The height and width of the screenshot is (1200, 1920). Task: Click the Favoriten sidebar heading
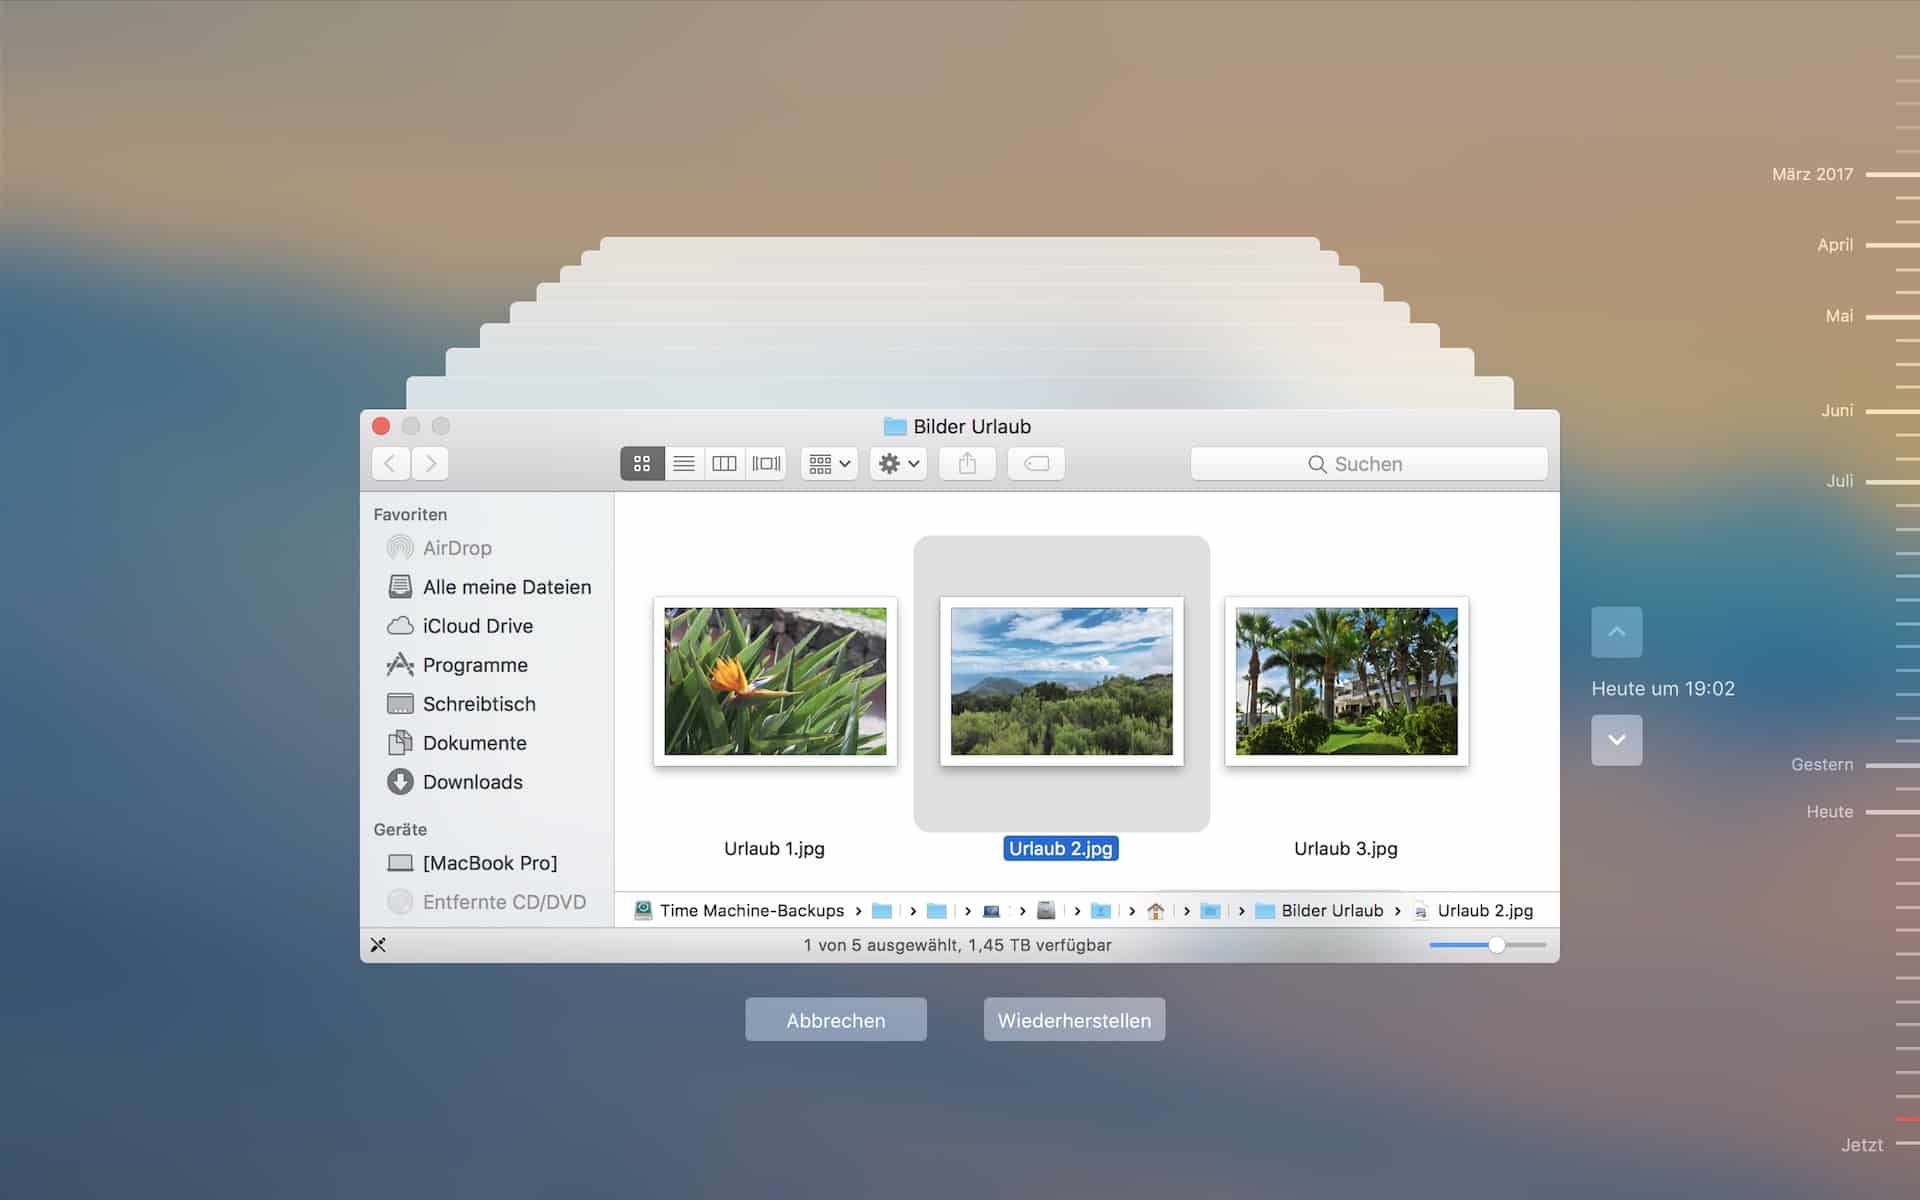410,514
